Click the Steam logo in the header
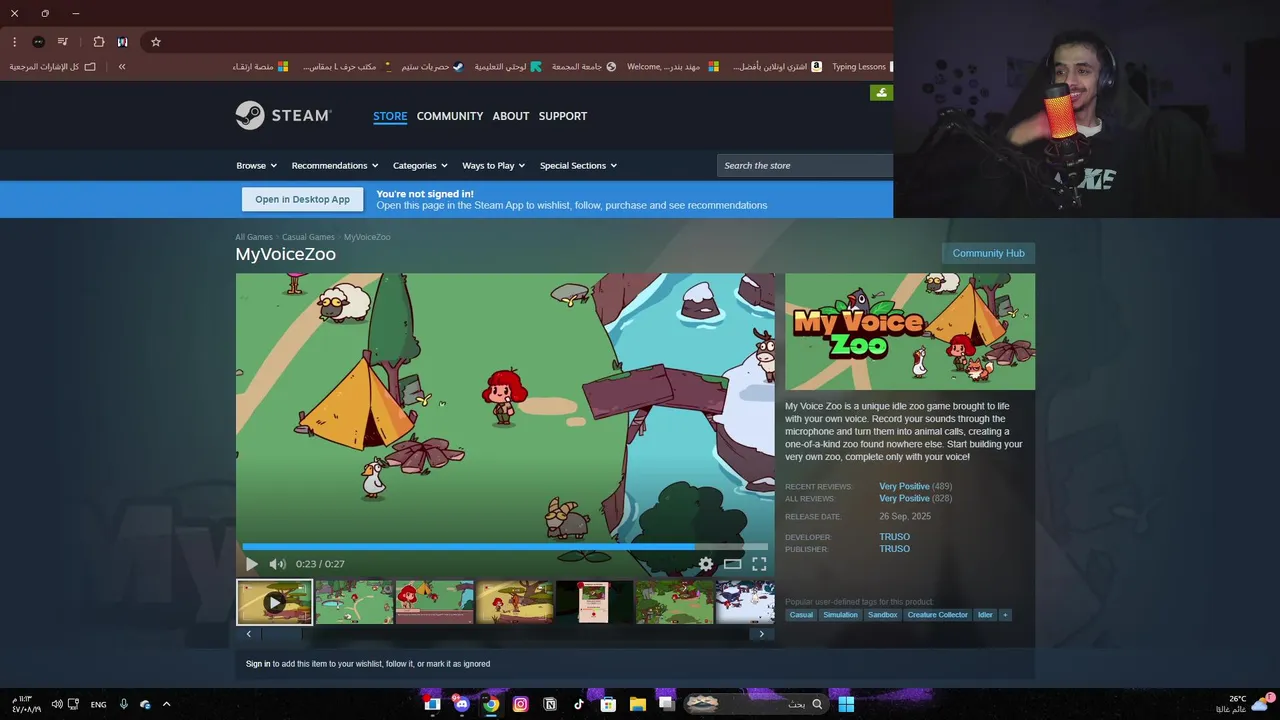 pyautogui.click(x=283, y=115)
